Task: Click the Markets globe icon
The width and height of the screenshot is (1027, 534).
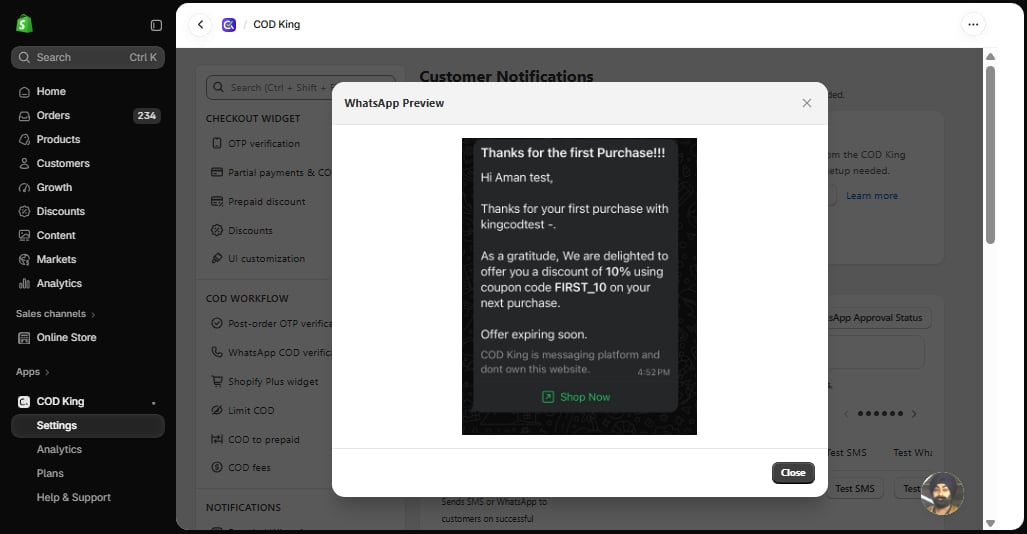Action: 24,260
